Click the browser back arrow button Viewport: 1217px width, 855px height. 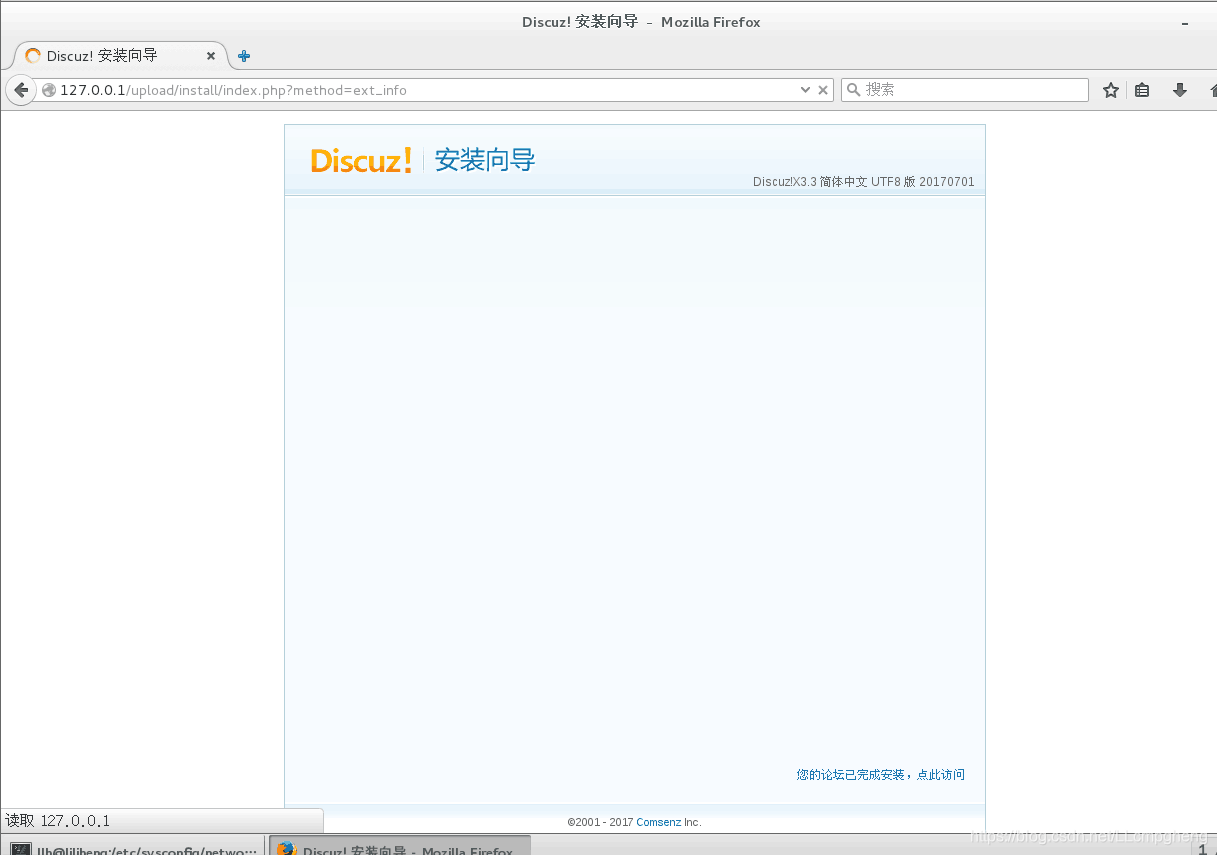click(x=21, y=90)
